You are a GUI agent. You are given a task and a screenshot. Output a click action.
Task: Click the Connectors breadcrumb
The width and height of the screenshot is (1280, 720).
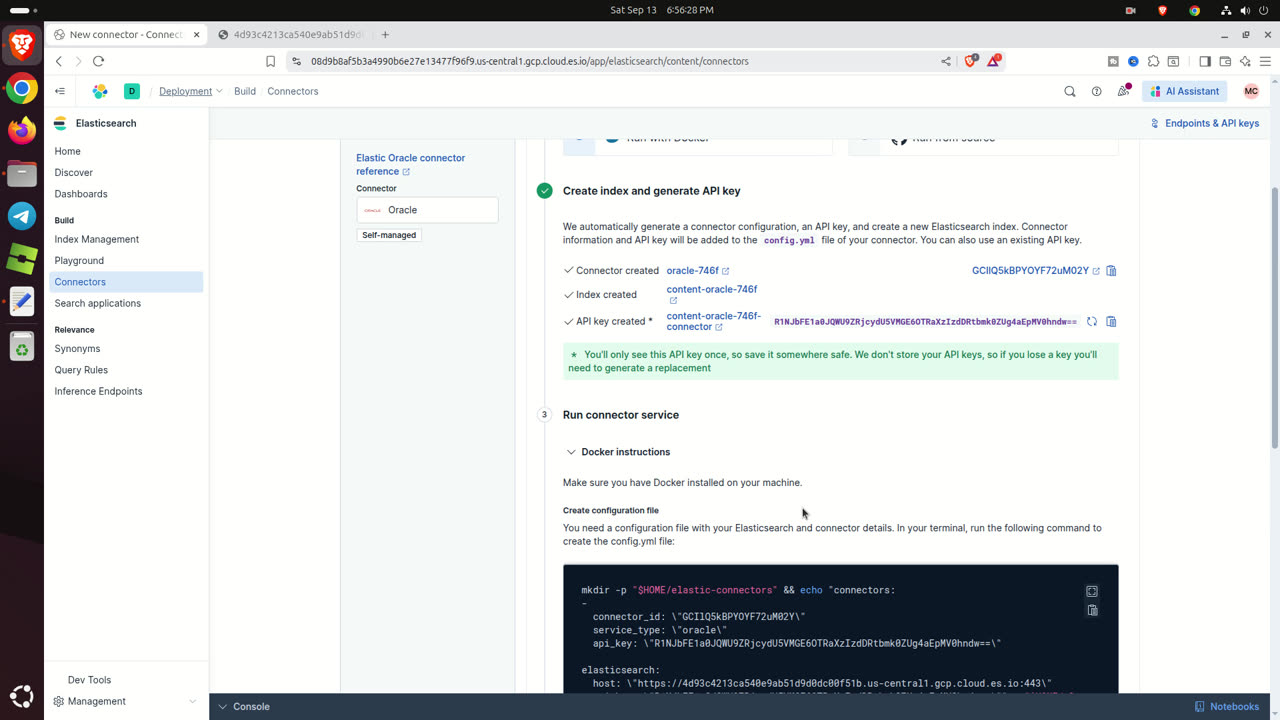click(292, 91)
